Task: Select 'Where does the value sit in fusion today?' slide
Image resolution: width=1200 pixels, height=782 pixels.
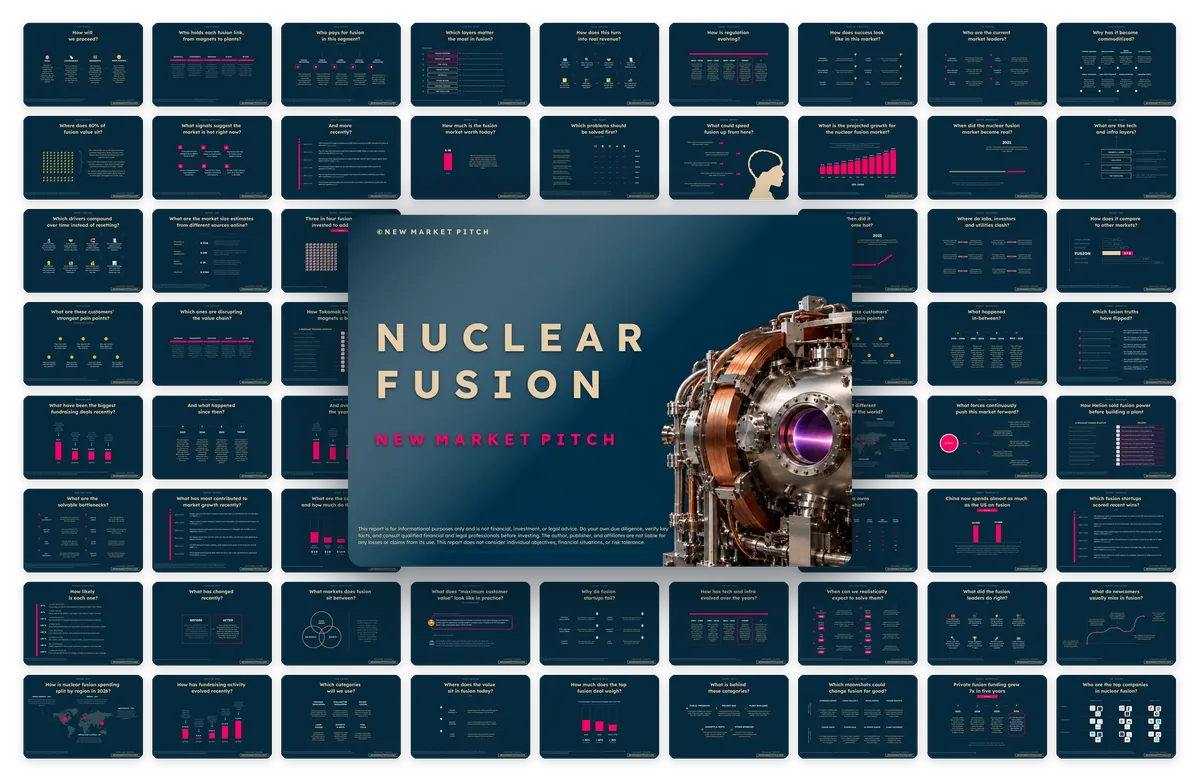Action: [470, 717]
